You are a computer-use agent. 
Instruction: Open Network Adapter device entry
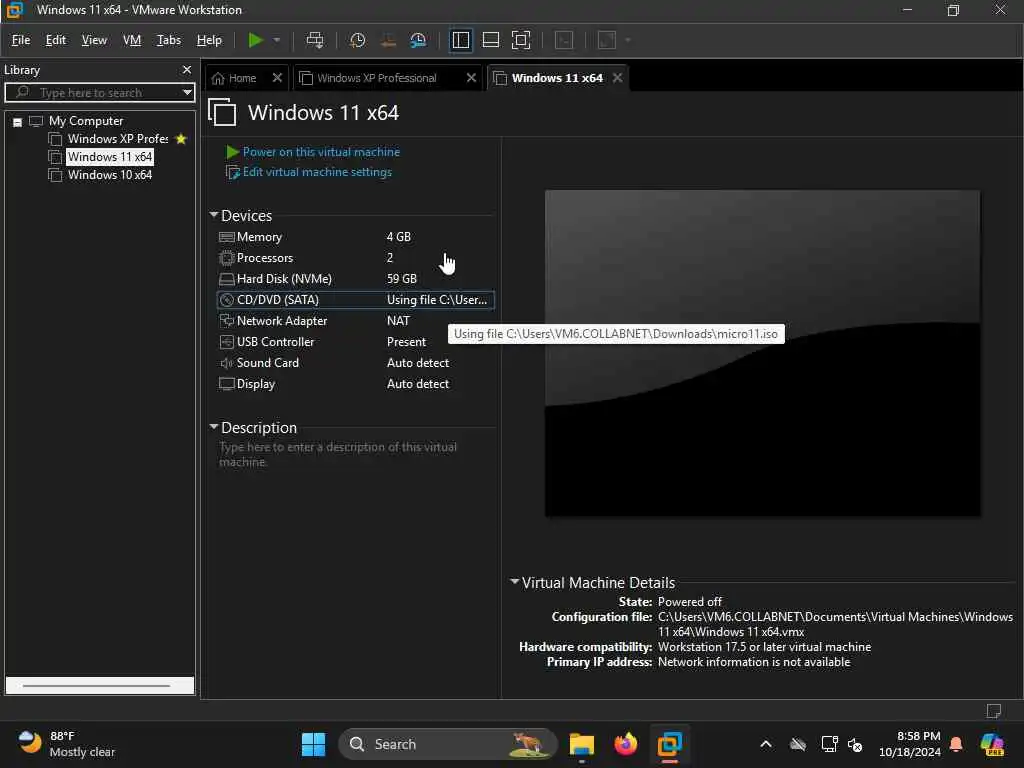pyautogui.click(x=355, y=321)
